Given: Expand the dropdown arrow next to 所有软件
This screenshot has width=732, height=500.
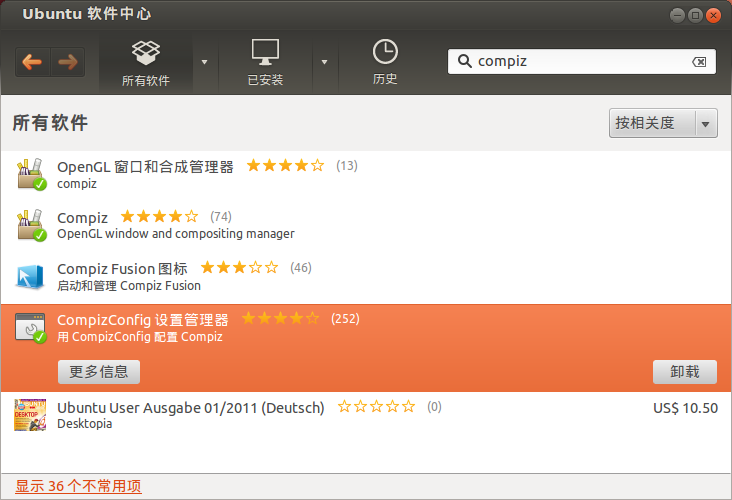Looking at the screenshot, I should point(204,62).
